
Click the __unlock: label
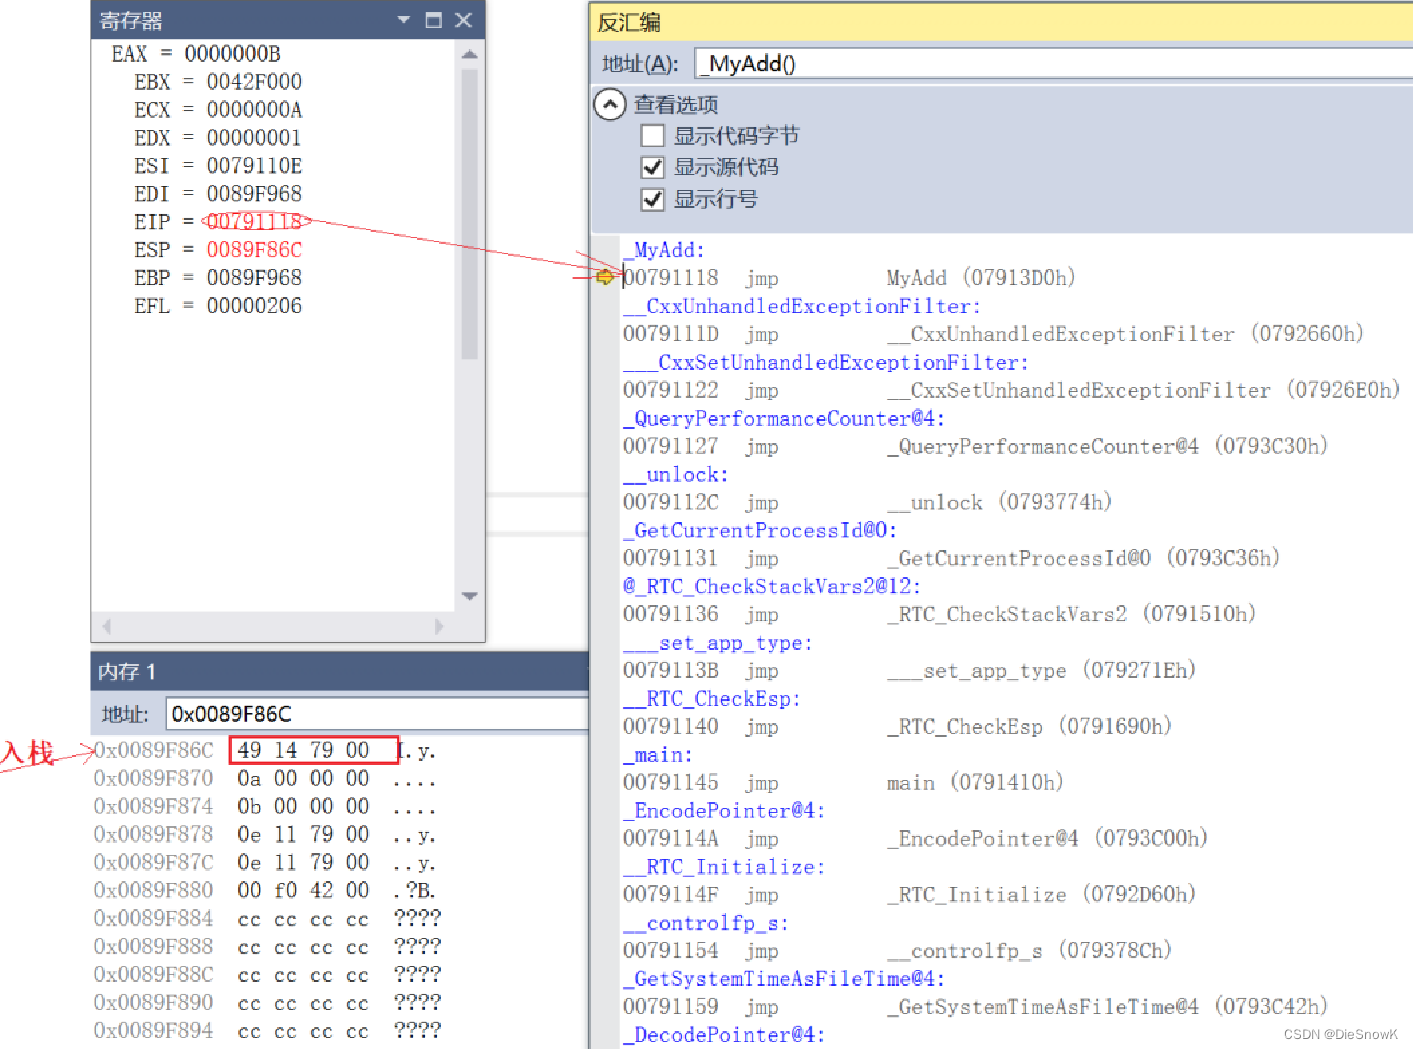tap(676, 474)
